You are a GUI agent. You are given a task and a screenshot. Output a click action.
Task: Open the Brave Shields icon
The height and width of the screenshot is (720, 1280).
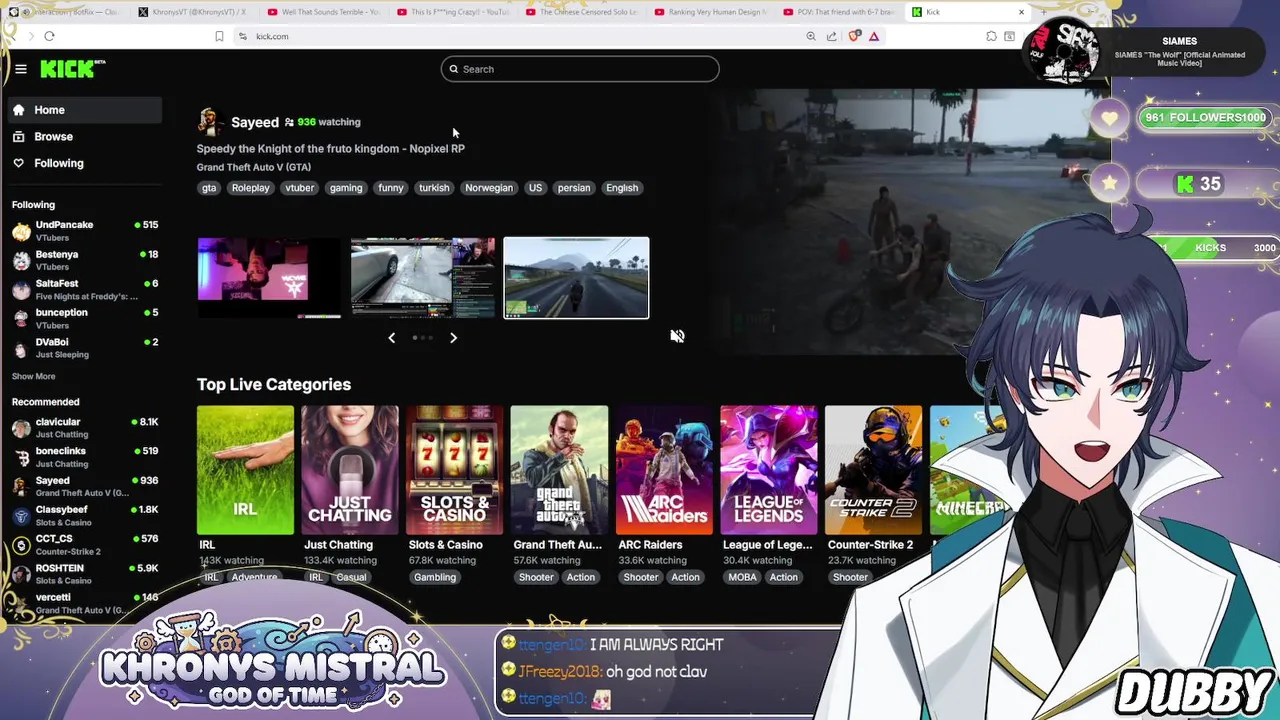853,36
